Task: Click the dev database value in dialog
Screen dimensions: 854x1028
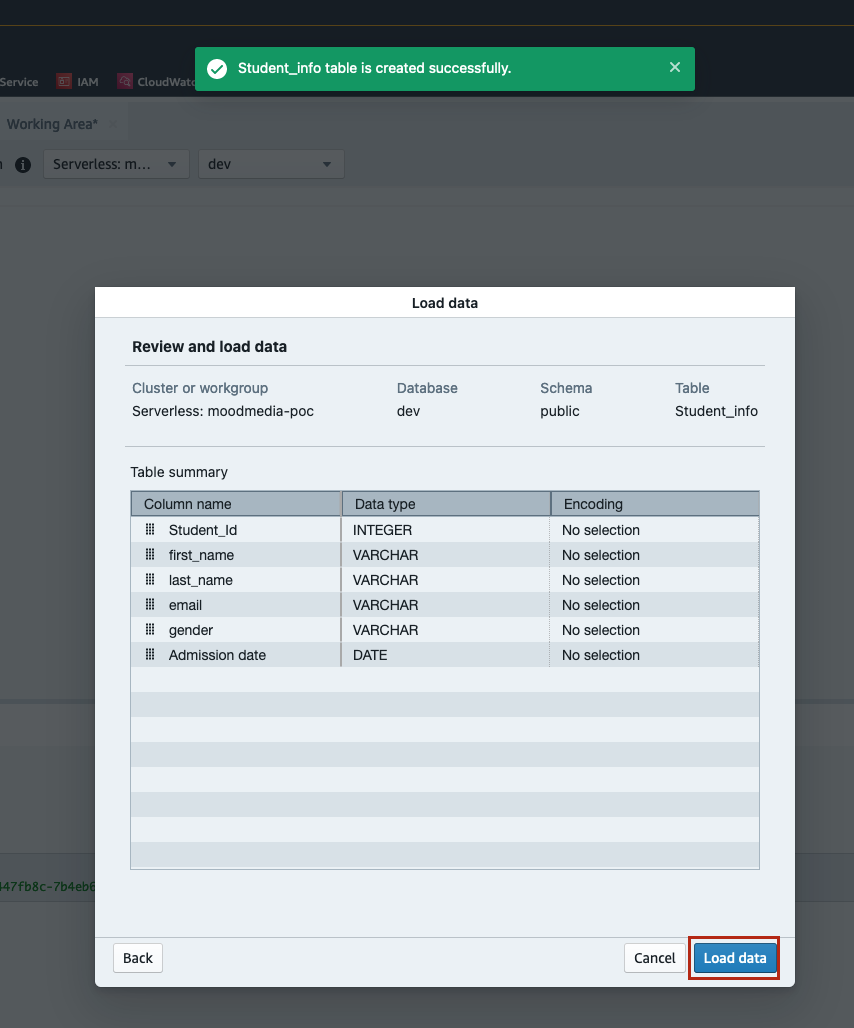Action: click(408, 411)
